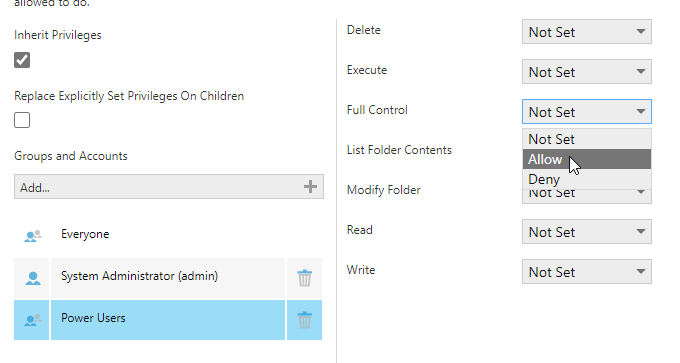Click the Power Users group icon

tap(33, 320)
